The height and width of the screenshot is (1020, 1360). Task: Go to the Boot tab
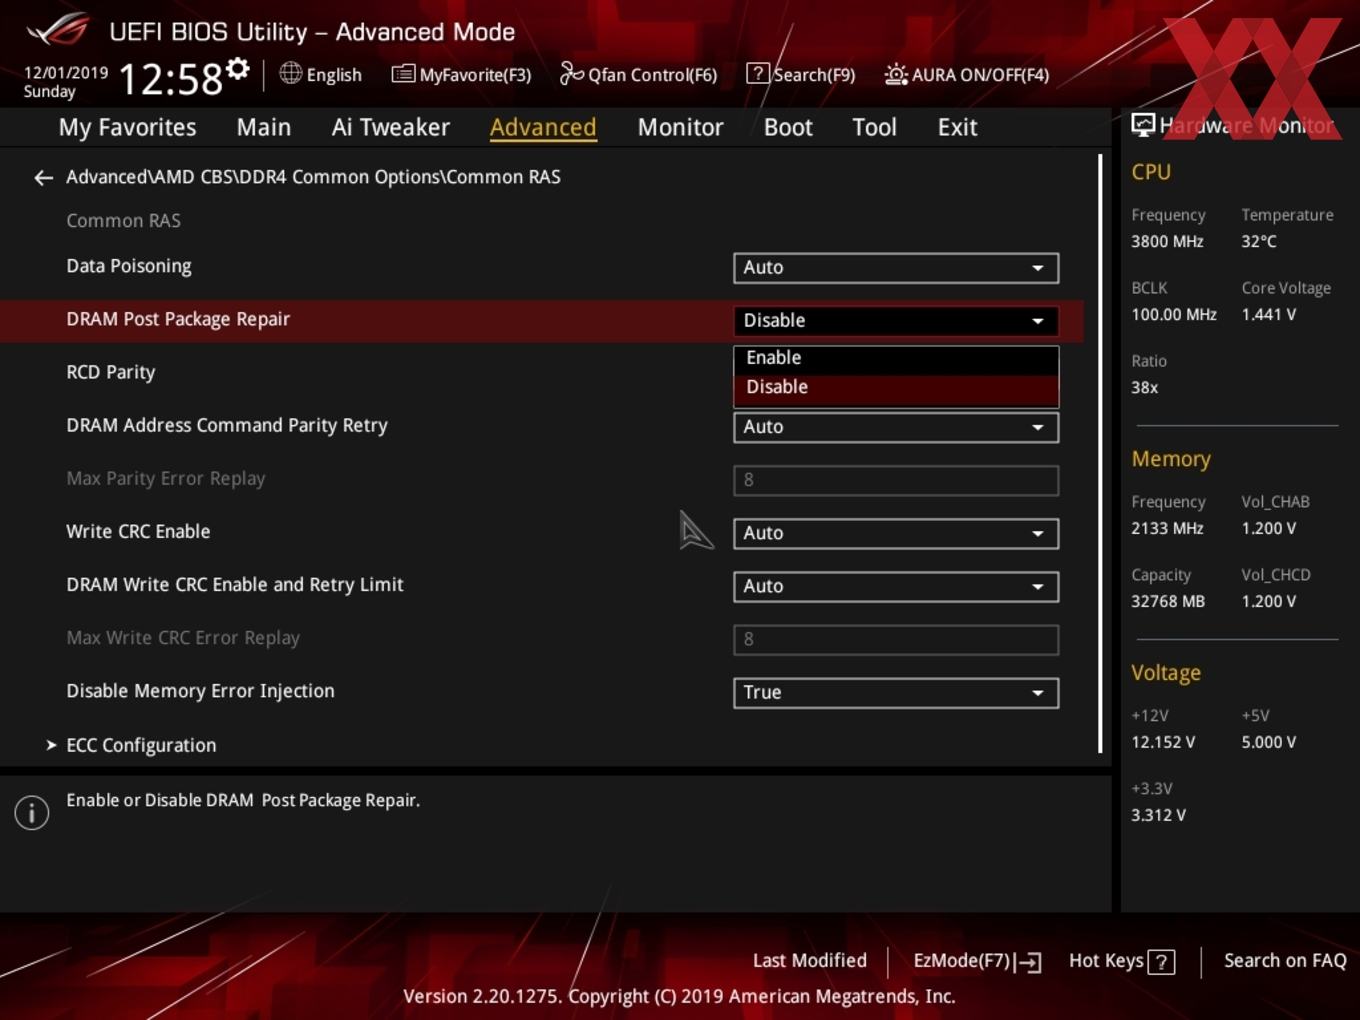788,127
